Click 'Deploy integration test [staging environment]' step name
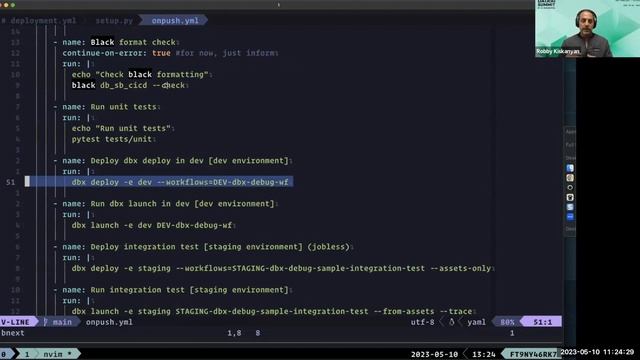Viewport: 640px width, 360px height. tap(220, 247)
